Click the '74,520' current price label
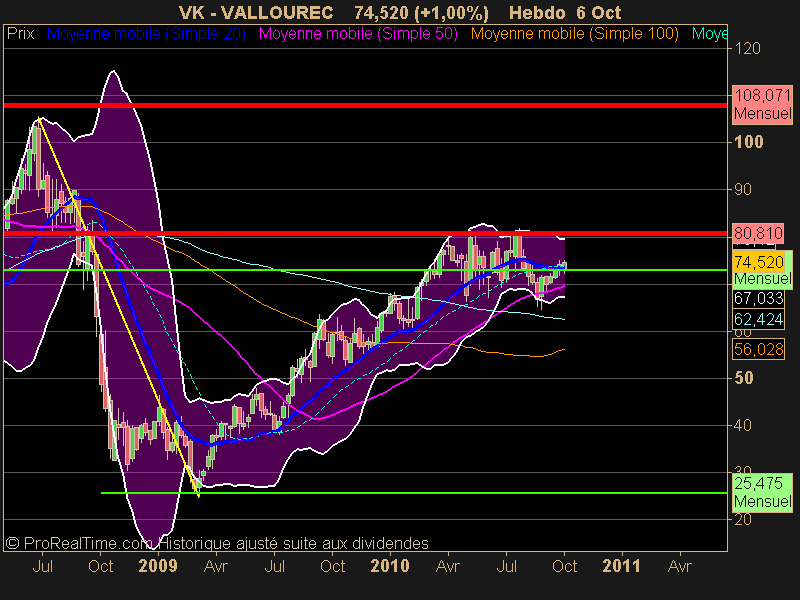 pos(759,262)
